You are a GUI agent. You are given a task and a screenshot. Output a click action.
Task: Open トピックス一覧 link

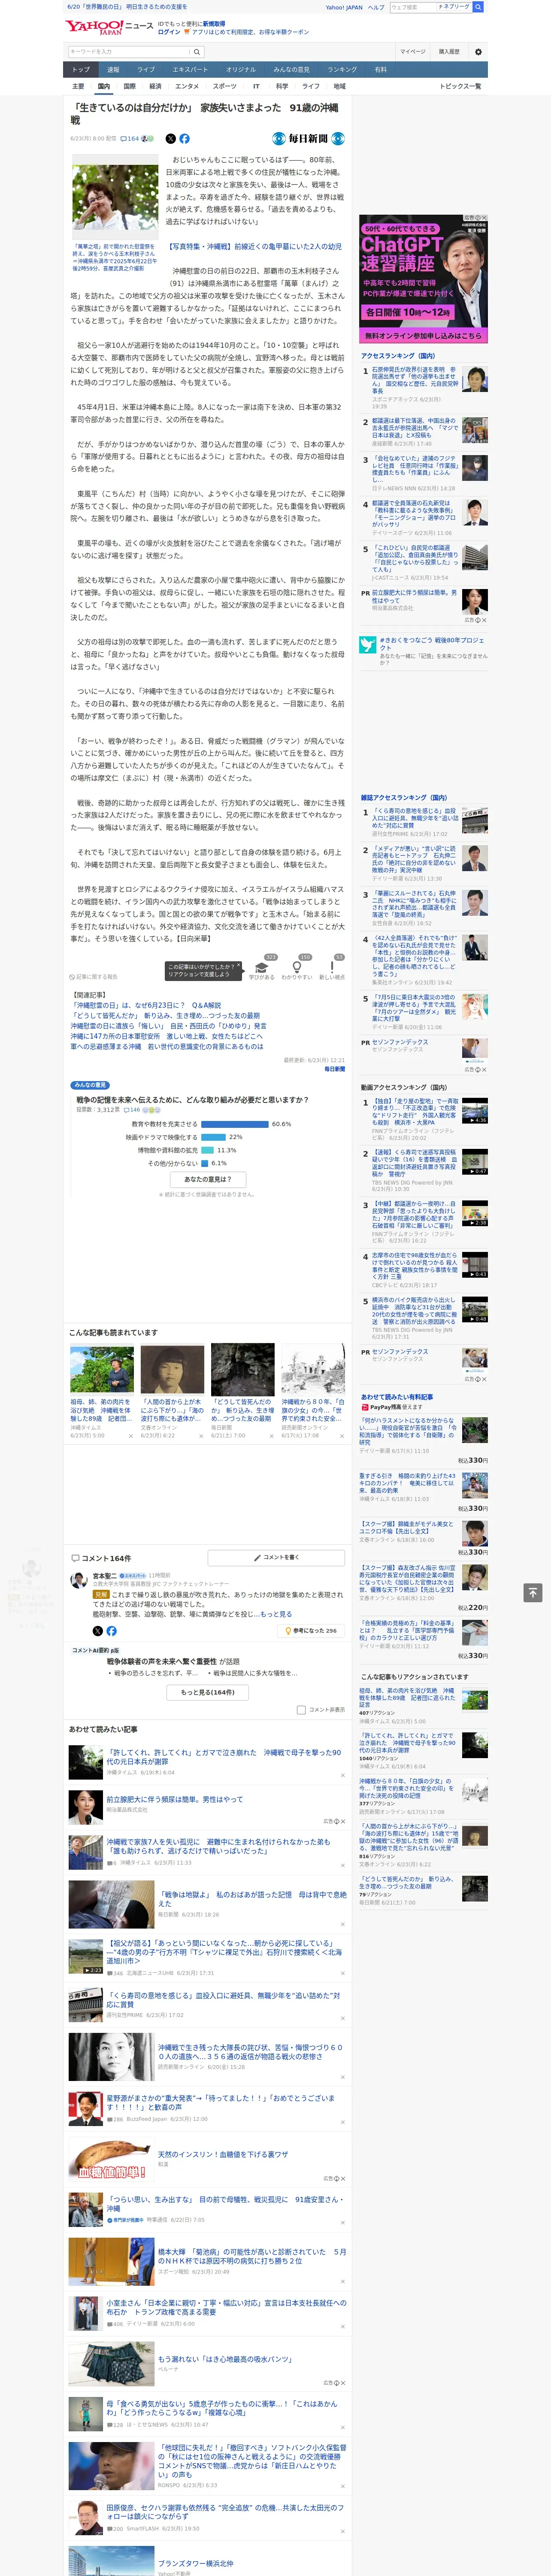(x=460, y=87)
